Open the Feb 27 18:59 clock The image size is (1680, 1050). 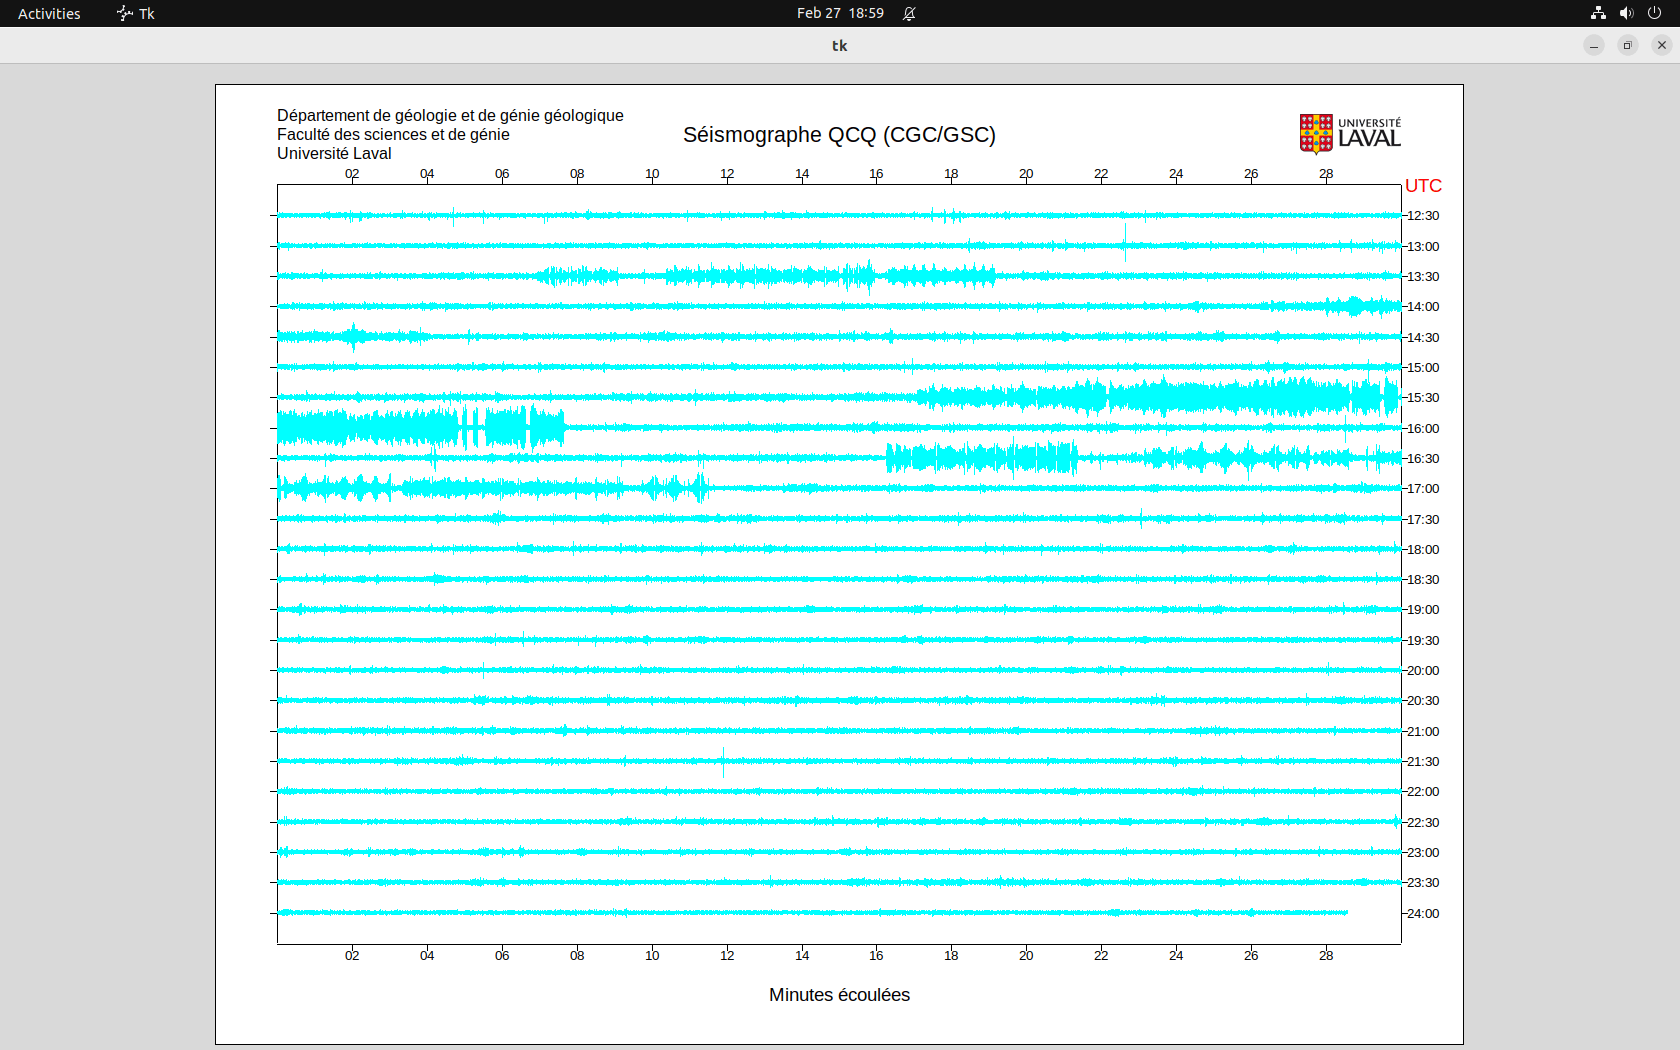coord(840,13)
